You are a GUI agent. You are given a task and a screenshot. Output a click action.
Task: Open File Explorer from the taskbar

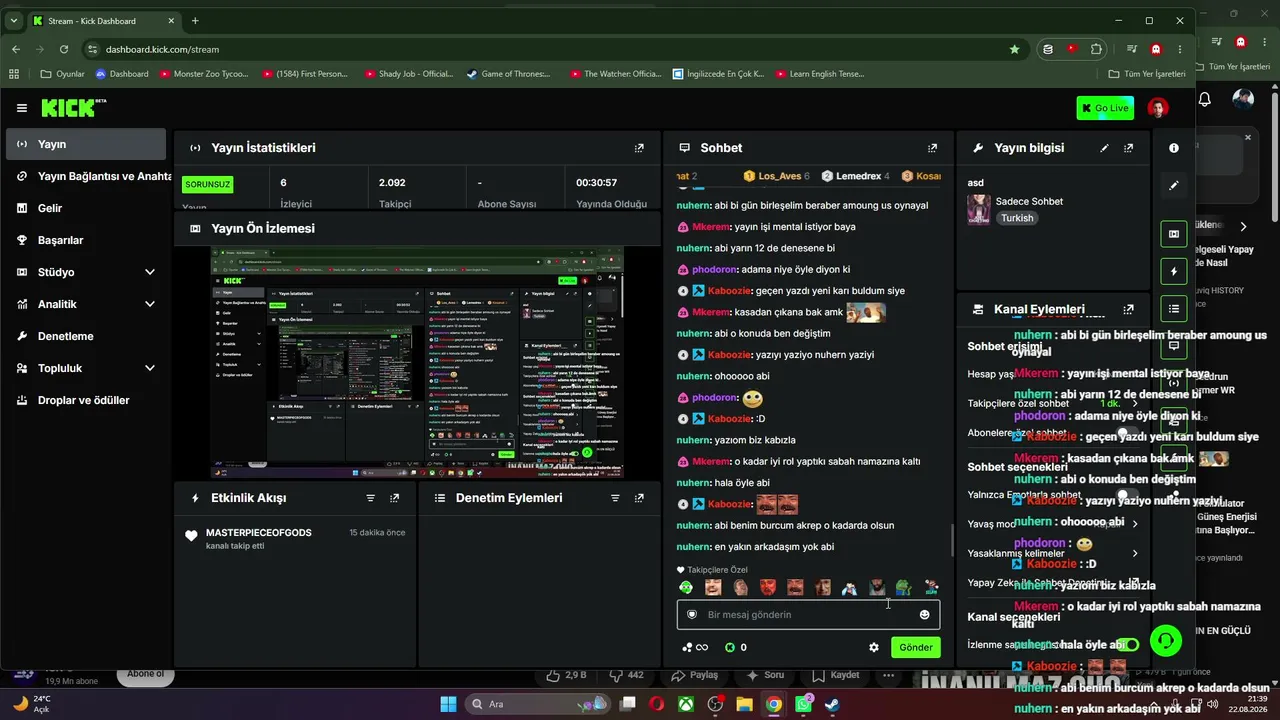(744, 704)
